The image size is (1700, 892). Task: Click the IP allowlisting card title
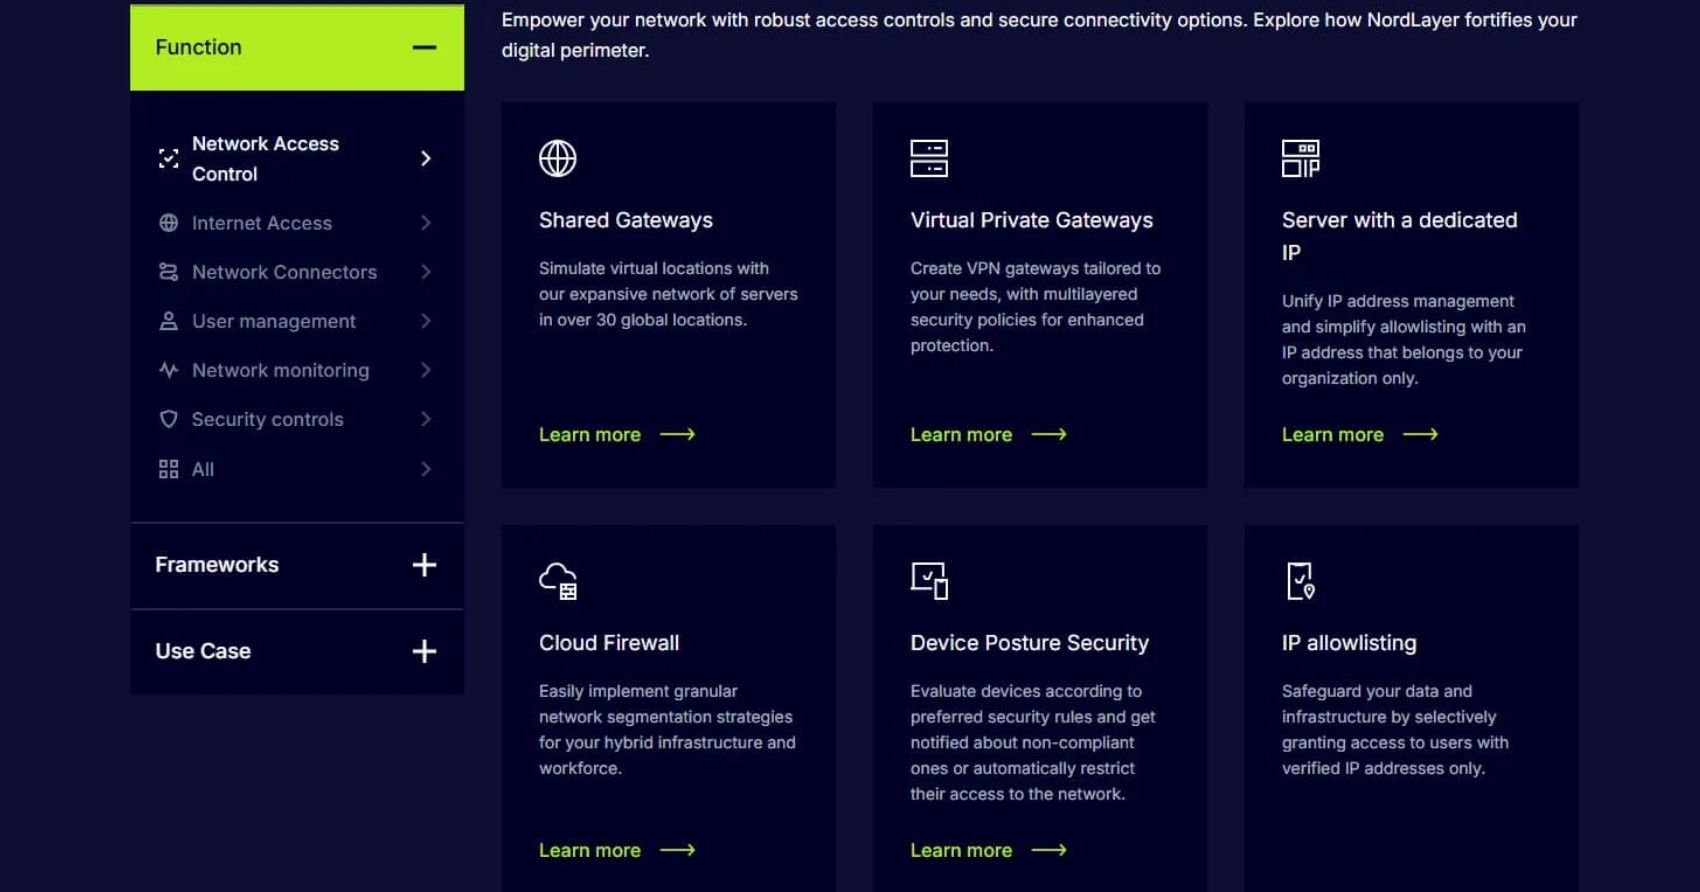point(1349,643)
